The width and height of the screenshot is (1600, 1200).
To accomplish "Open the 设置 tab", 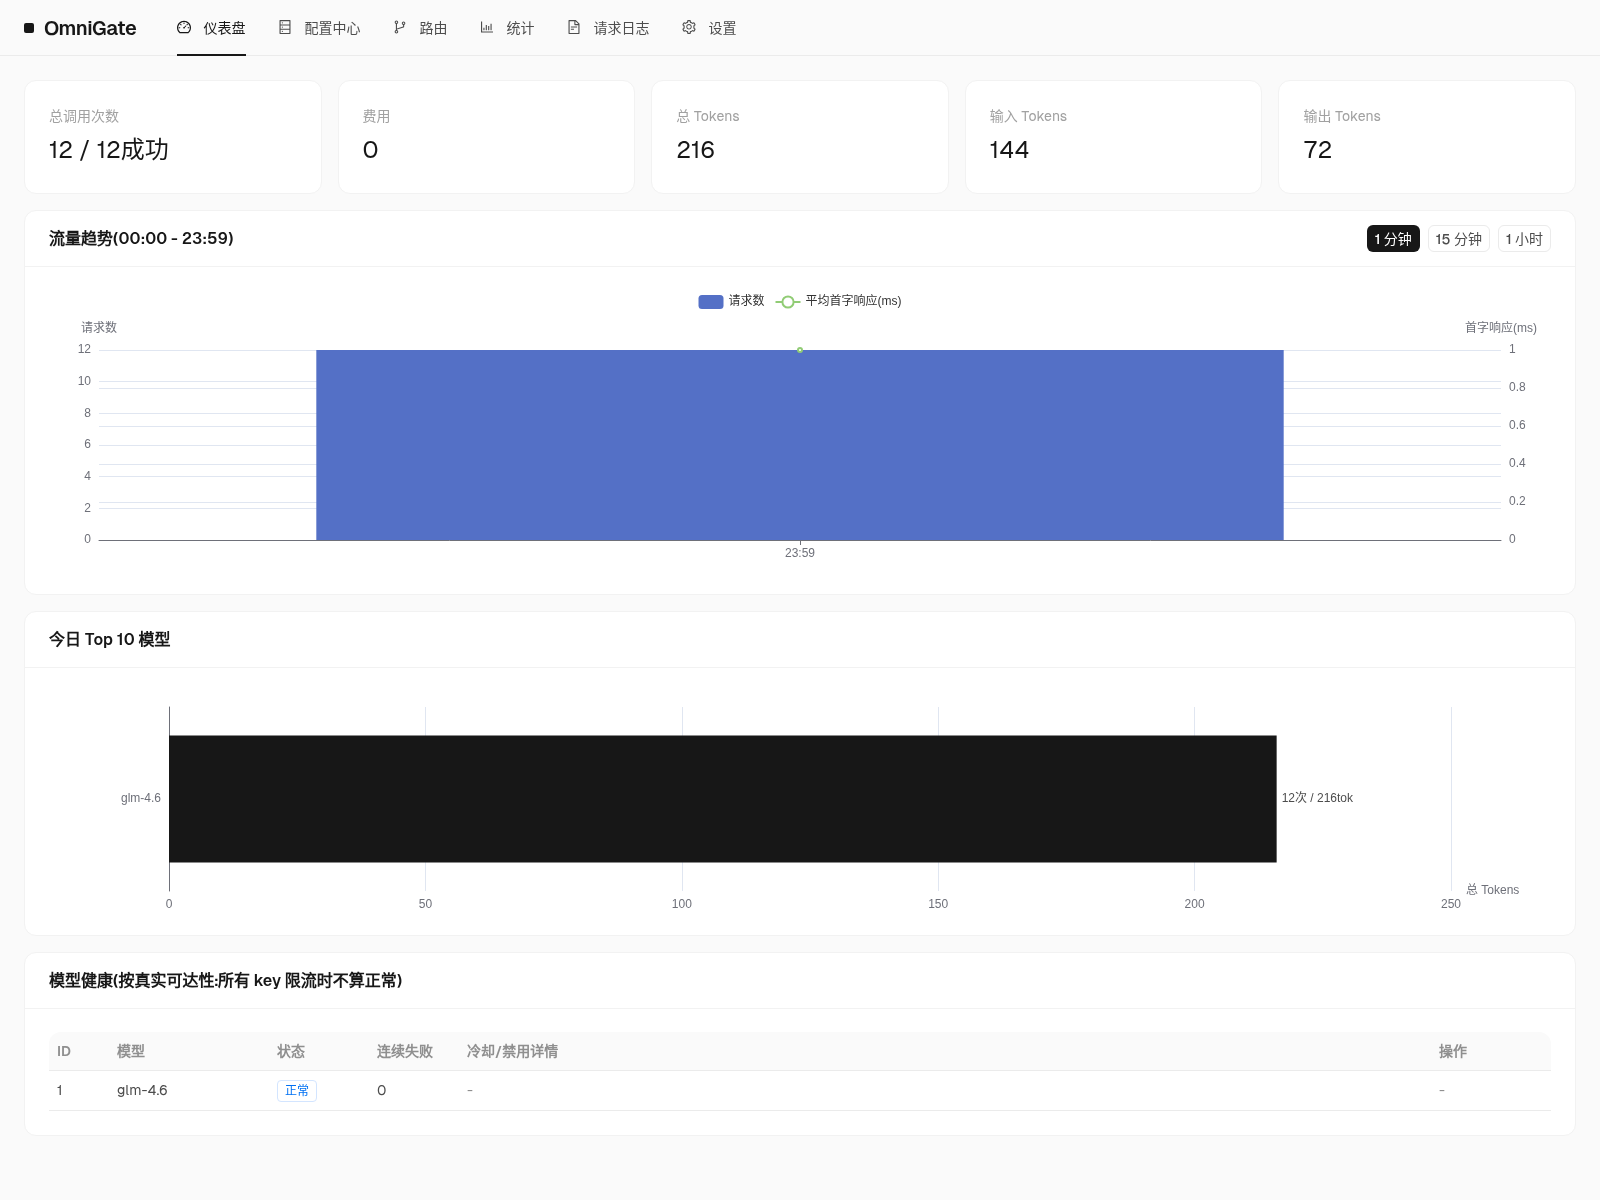I will [x=709, y=28].
